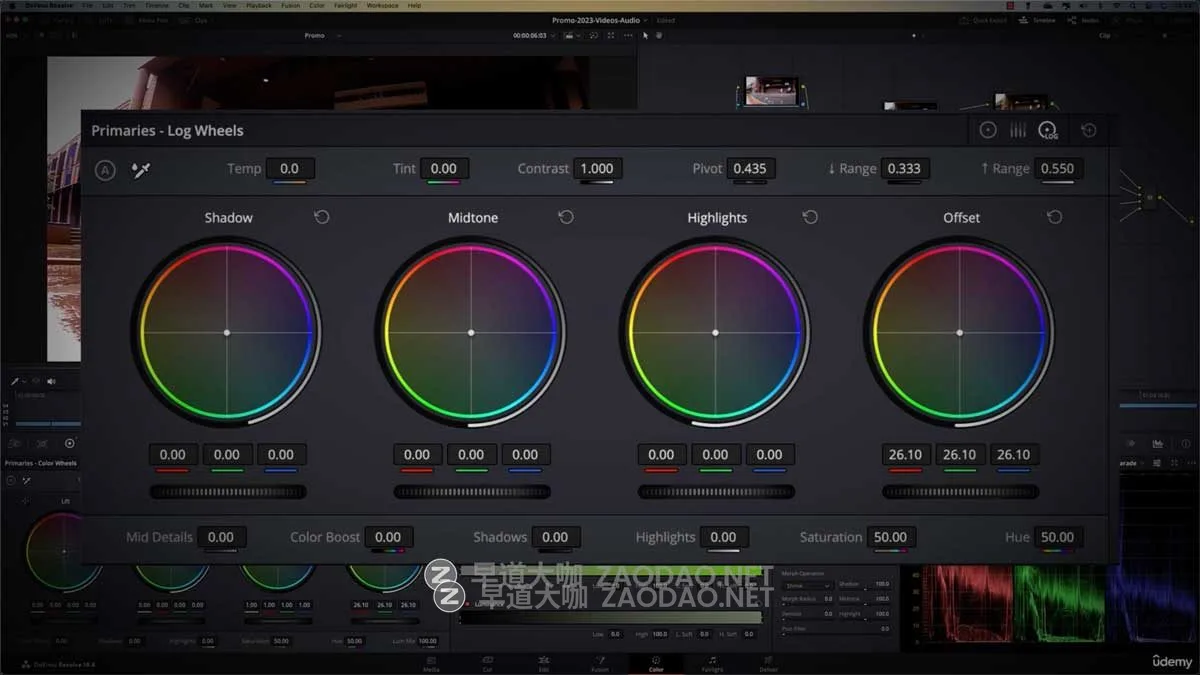Toggle the Nodes panel in top toolbar
Viewport: 1200px width, 675px height.
[x=1085, y=20]
